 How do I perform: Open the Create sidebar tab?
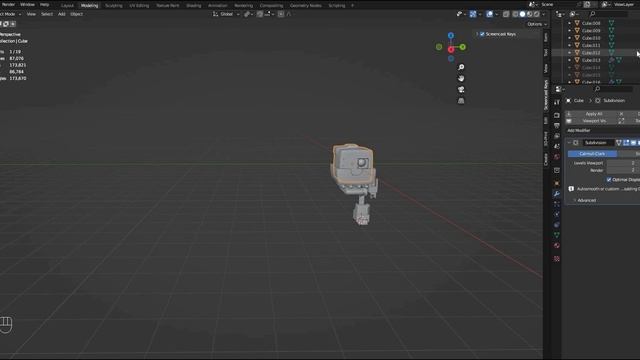(x=546, y=159)
